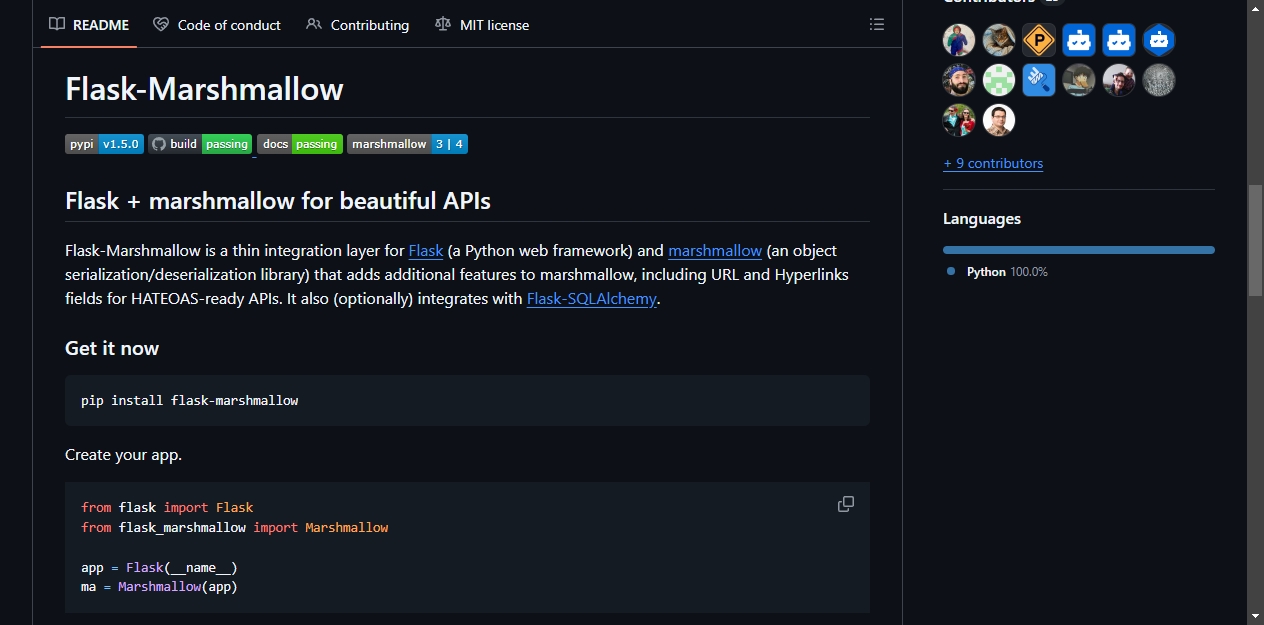
Task: Open the anime character with duck bill avatar
Action: (x=1079, y=80)
